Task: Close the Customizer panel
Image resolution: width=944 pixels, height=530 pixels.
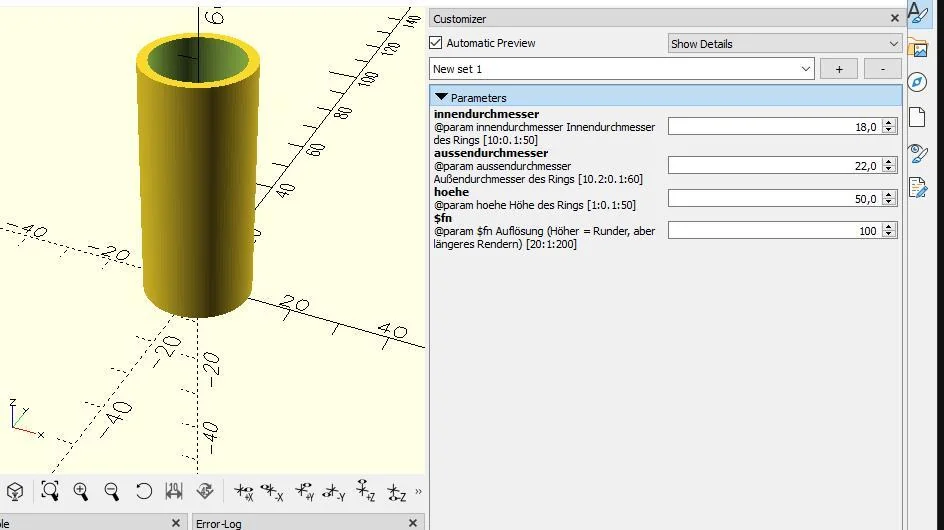Action: tap(894, 18)
